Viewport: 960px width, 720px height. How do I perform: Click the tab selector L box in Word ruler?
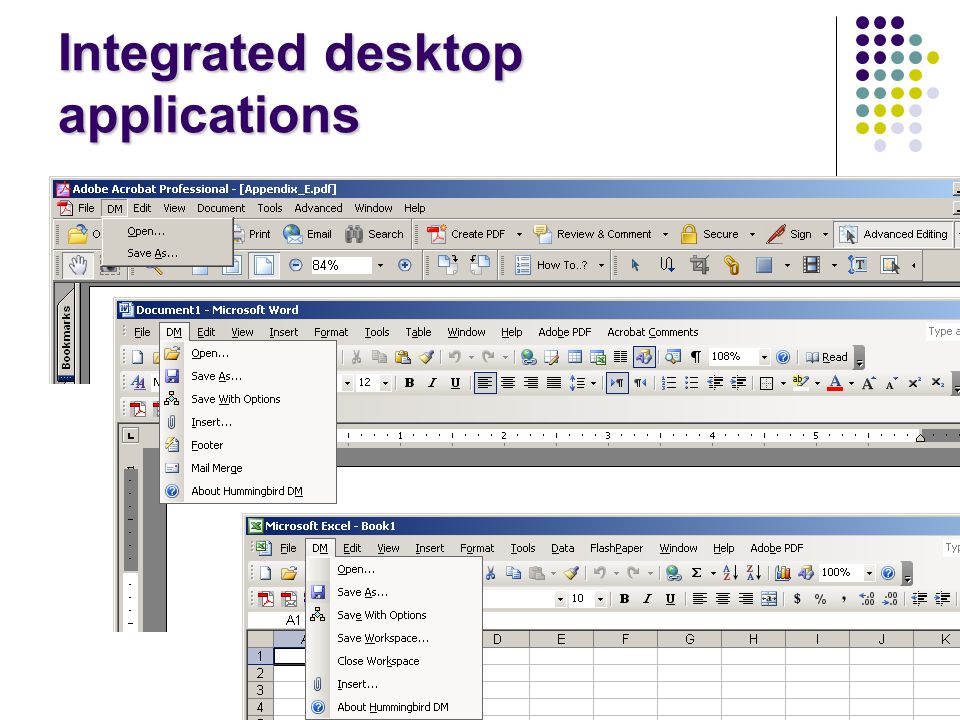coord(130,436)
